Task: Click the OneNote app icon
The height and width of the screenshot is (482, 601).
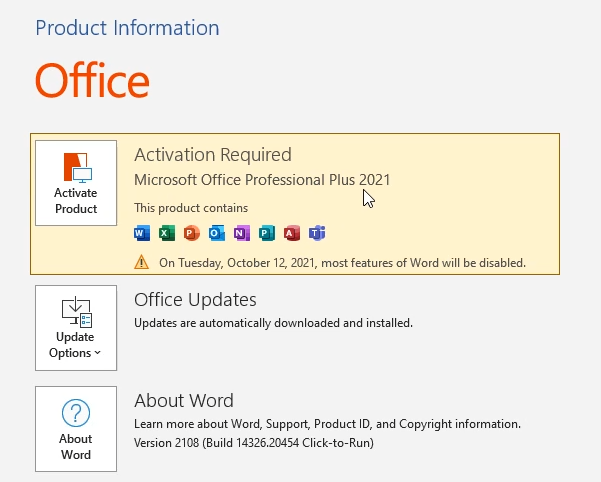Action: [x=242, y=233]
